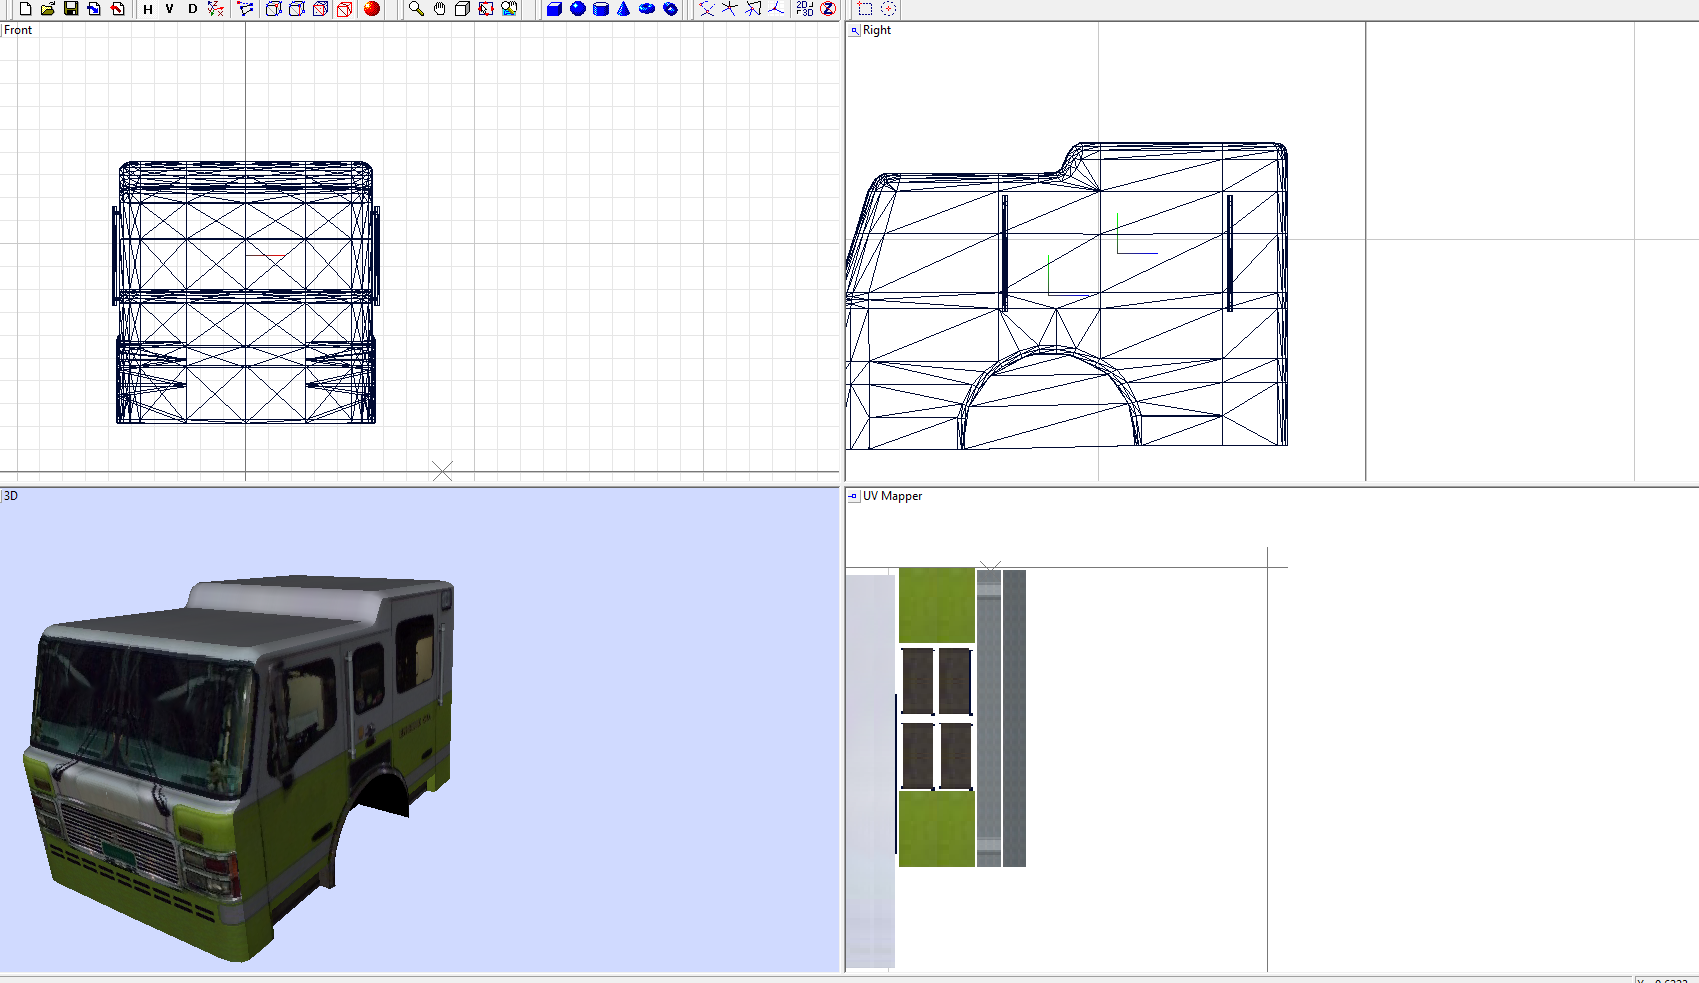Create a new model document

pos(25,9)
